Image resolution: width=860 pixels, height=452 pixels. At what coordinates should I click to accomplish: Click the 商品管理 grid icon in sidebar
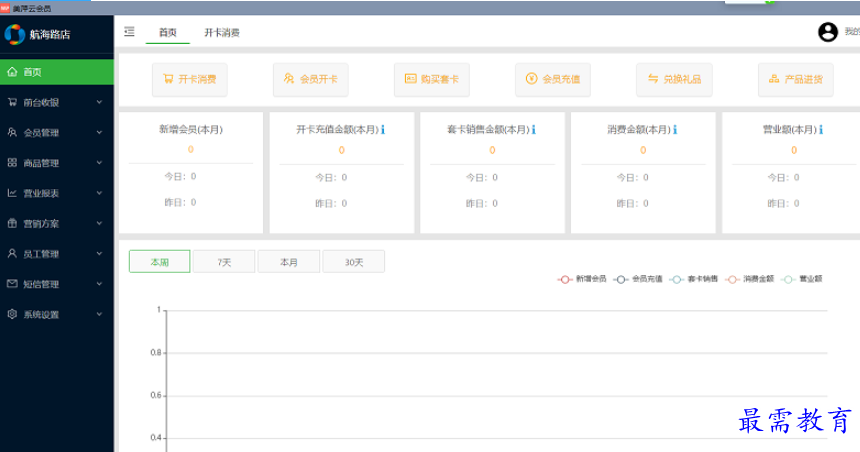(x=12, y=162)
